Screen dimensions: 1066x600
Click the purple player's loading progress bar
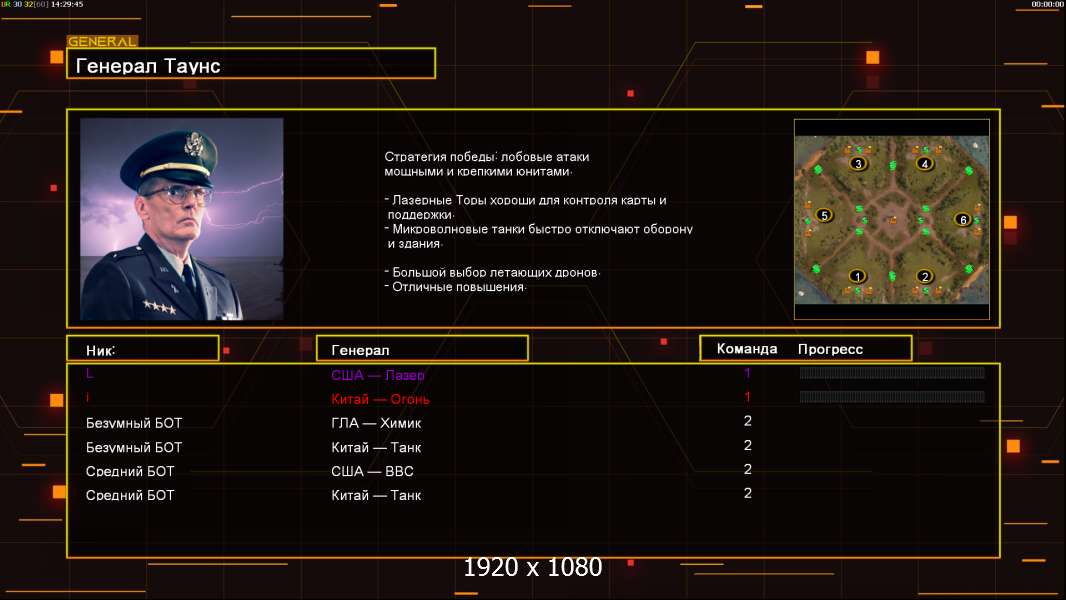tap(892, 372)
